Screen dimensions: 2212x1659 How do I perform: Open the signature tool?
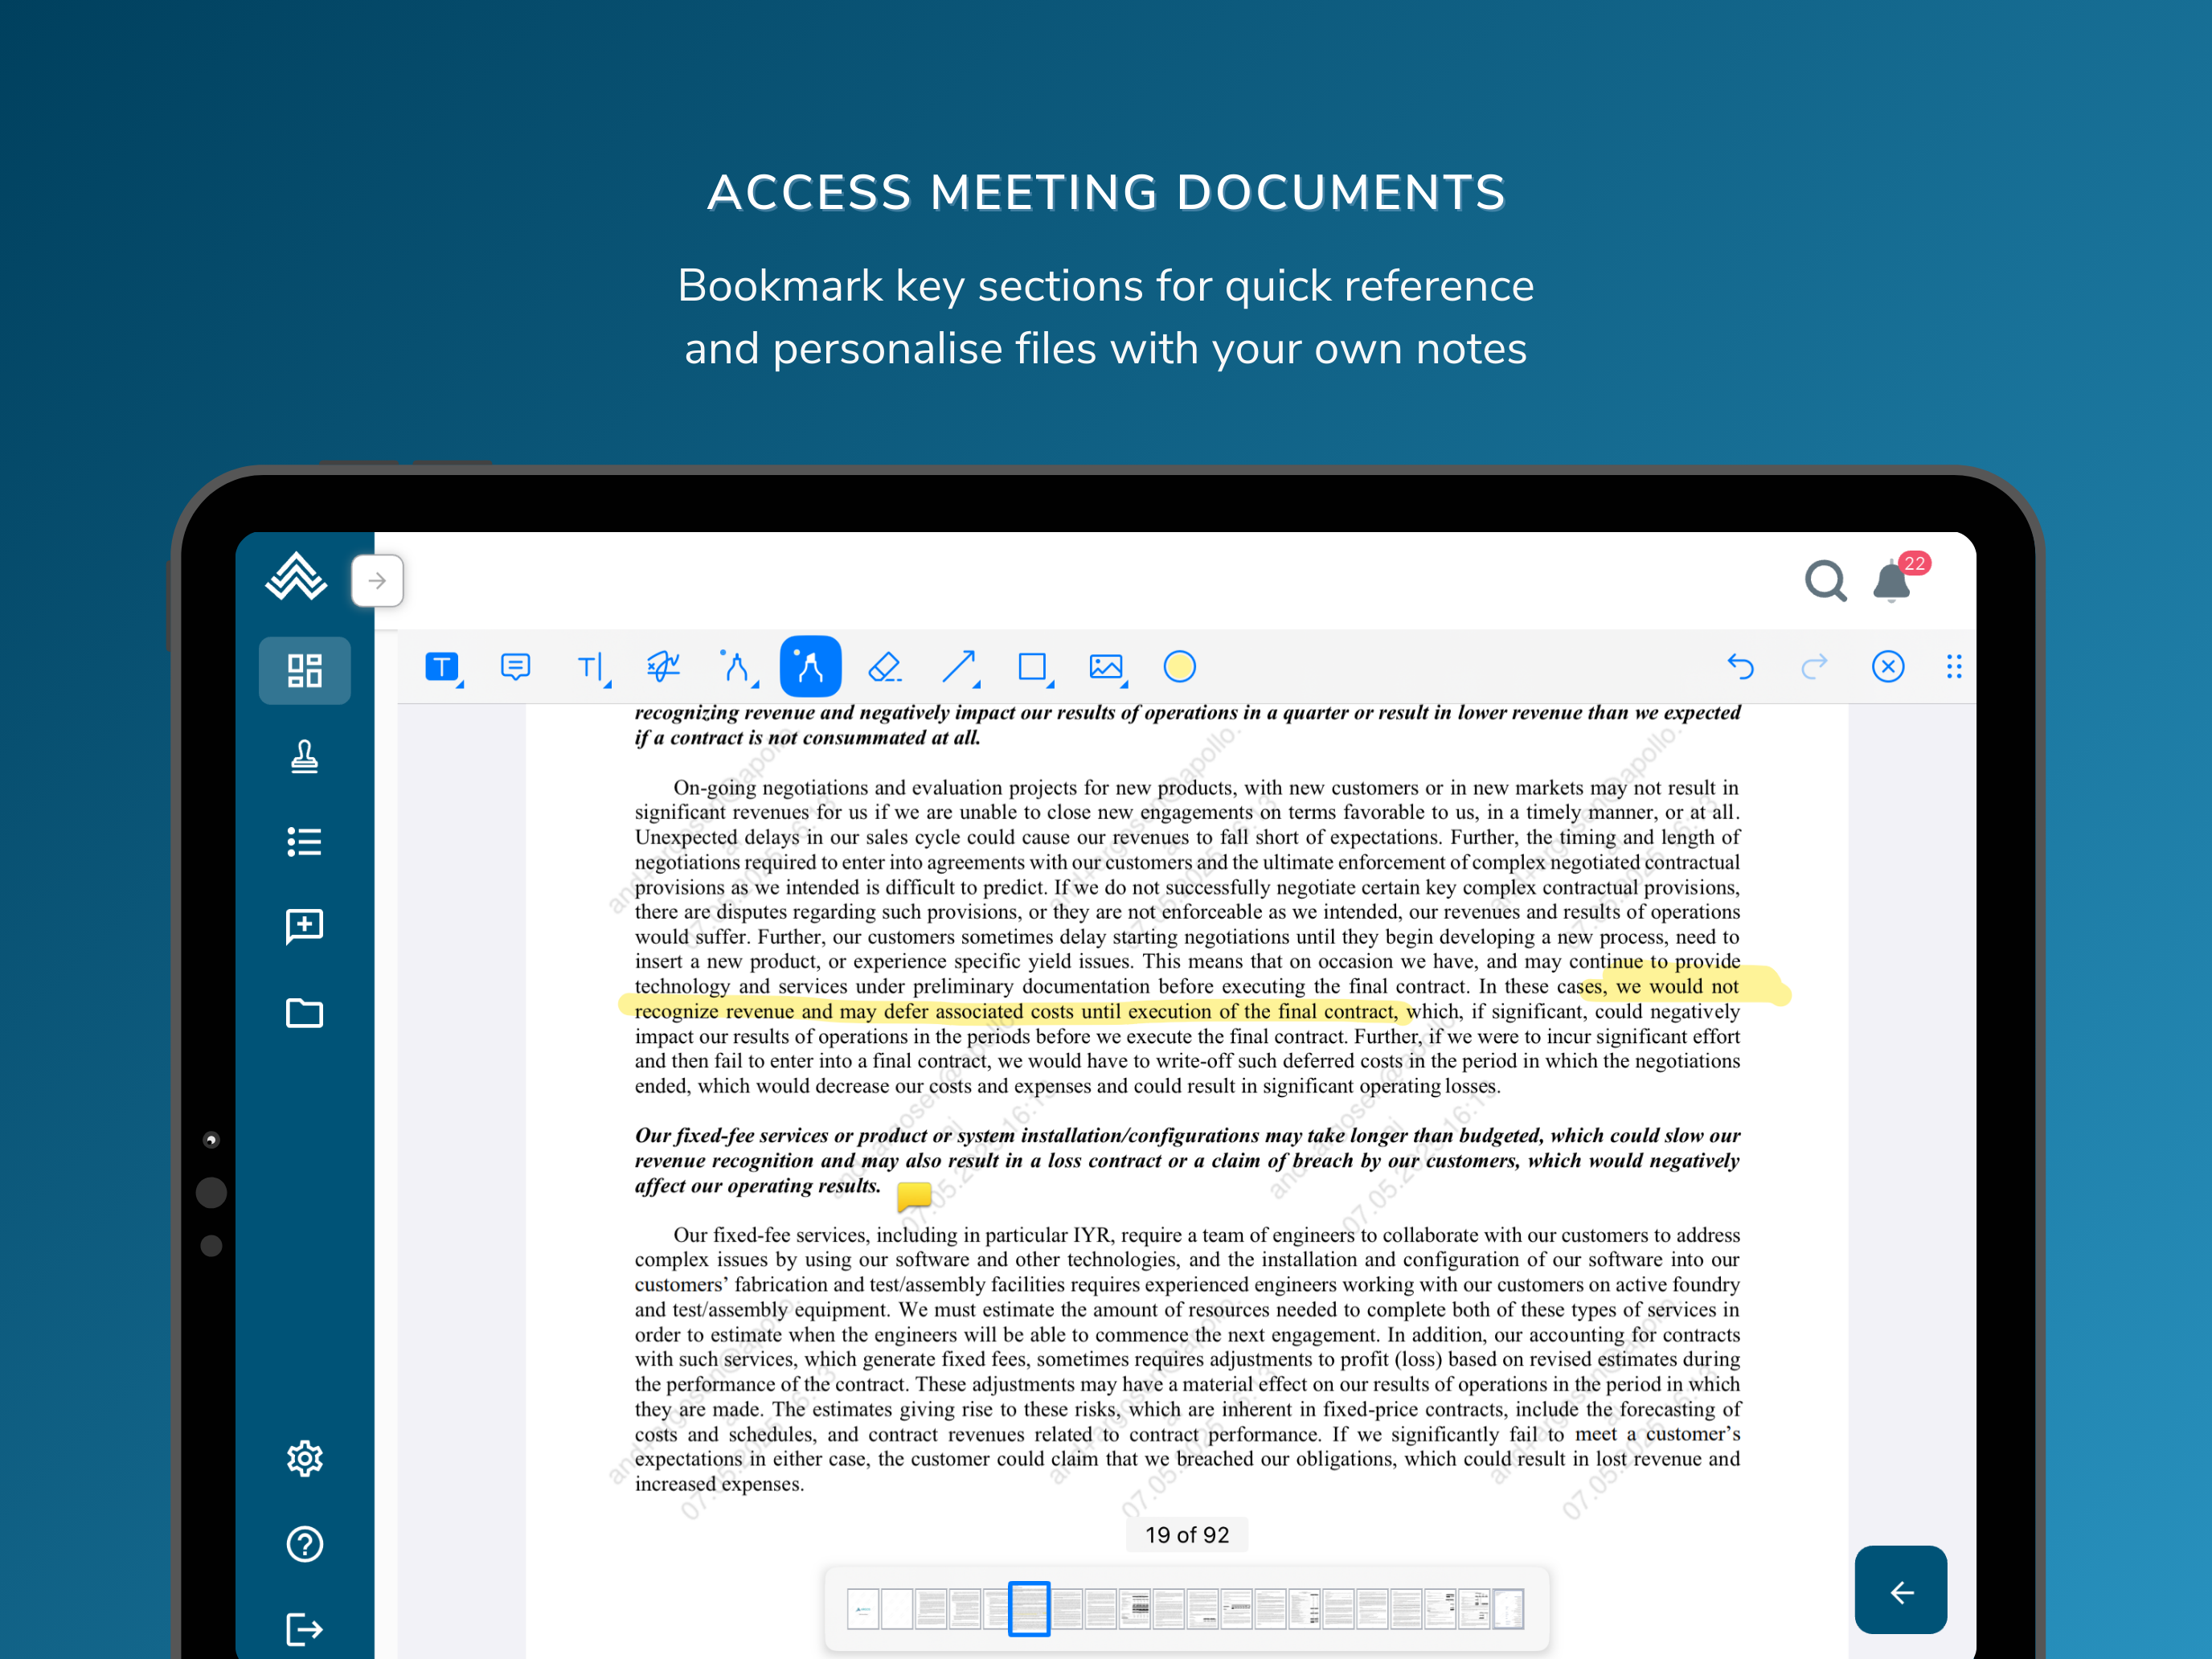[663, 667]
